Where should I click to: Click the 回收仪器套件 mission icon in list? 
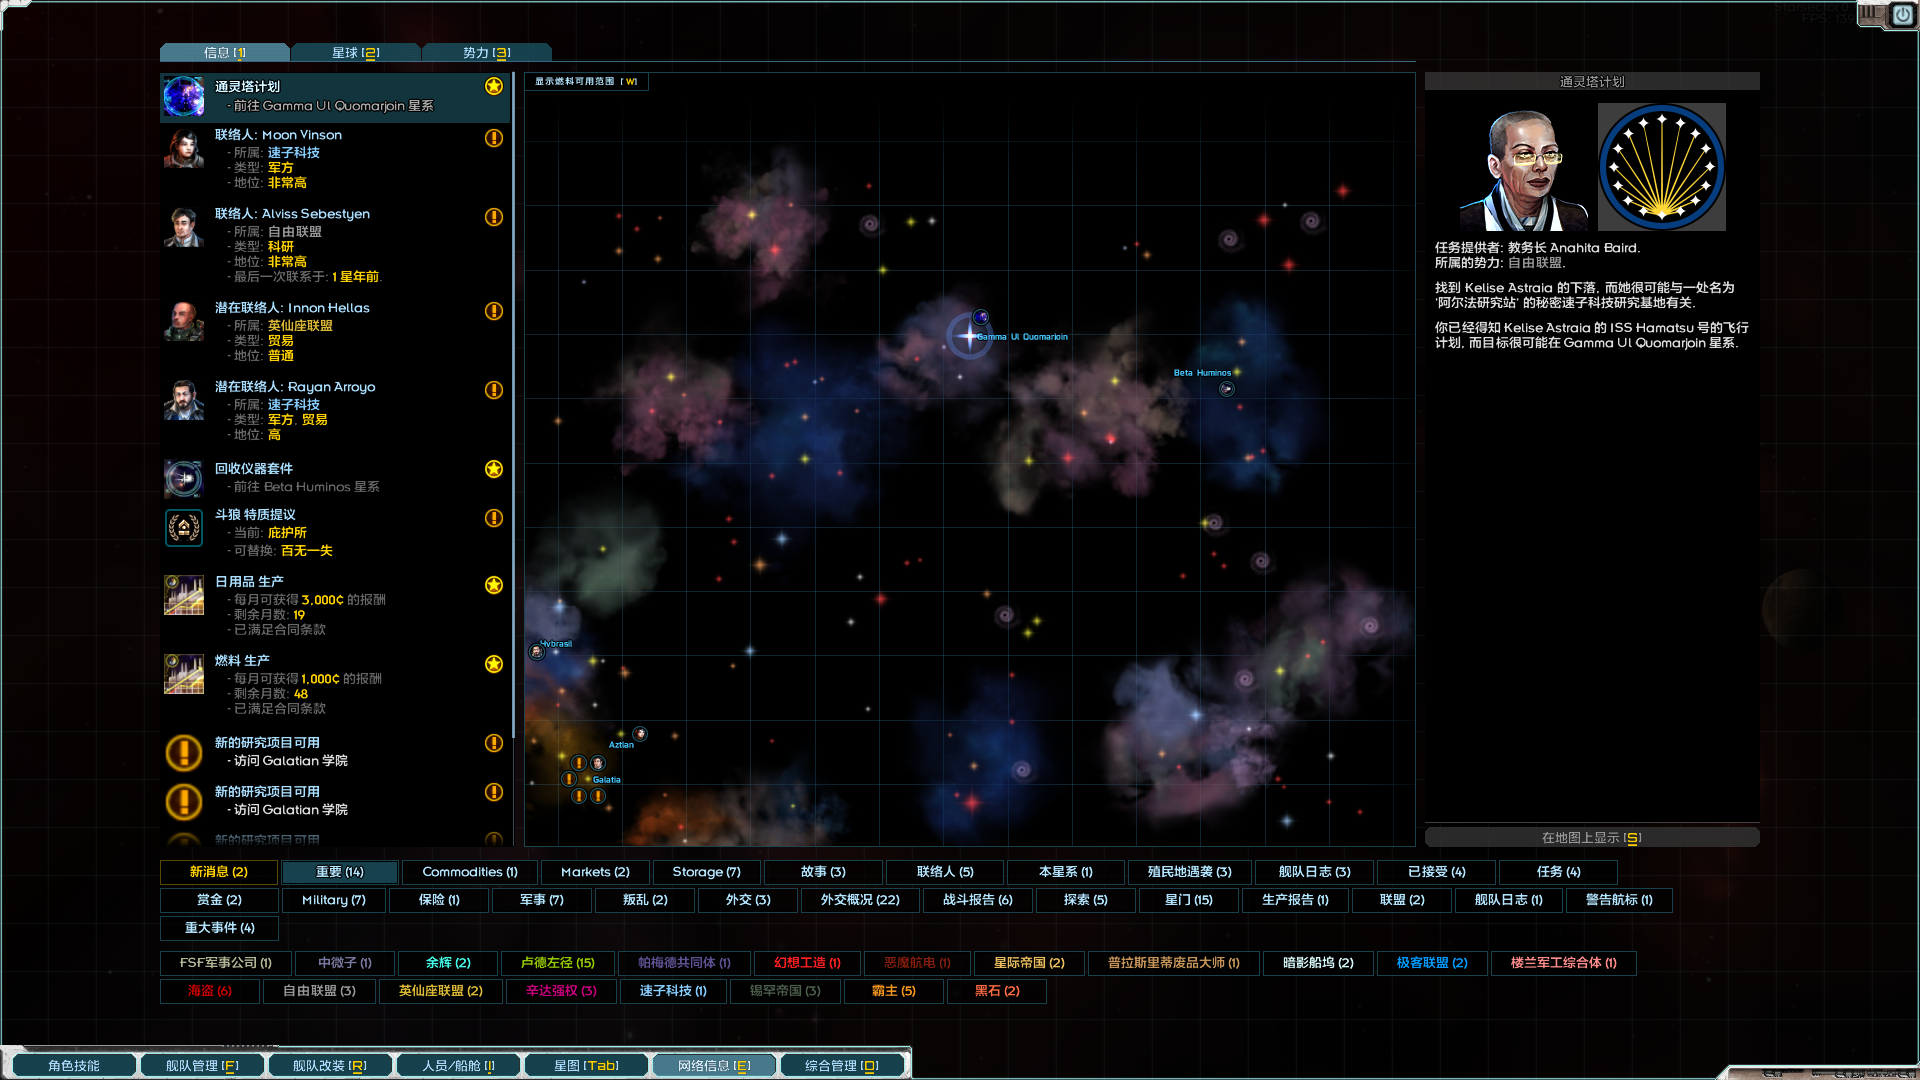pyautogui.click(x=184, y=478)
